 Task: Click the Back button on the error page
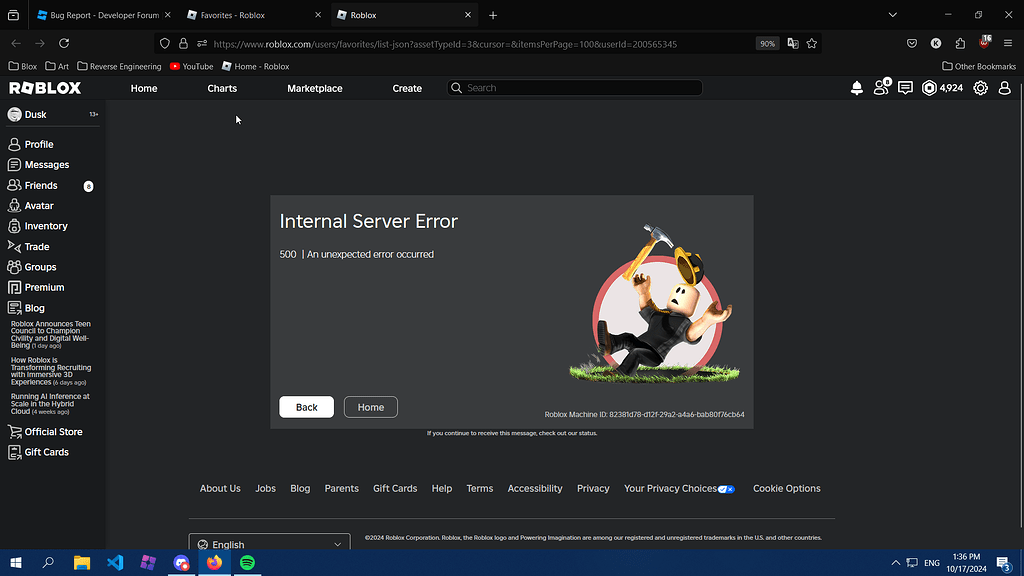pos(306,407)
